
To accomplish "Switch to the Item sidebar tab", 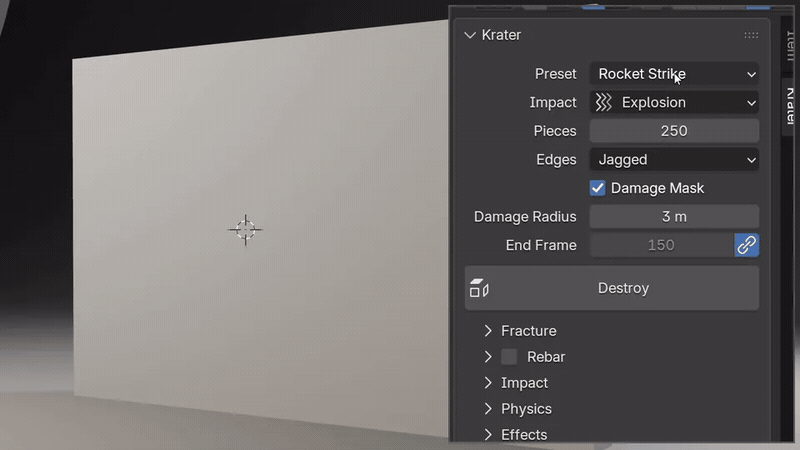I will coord(789,46).
